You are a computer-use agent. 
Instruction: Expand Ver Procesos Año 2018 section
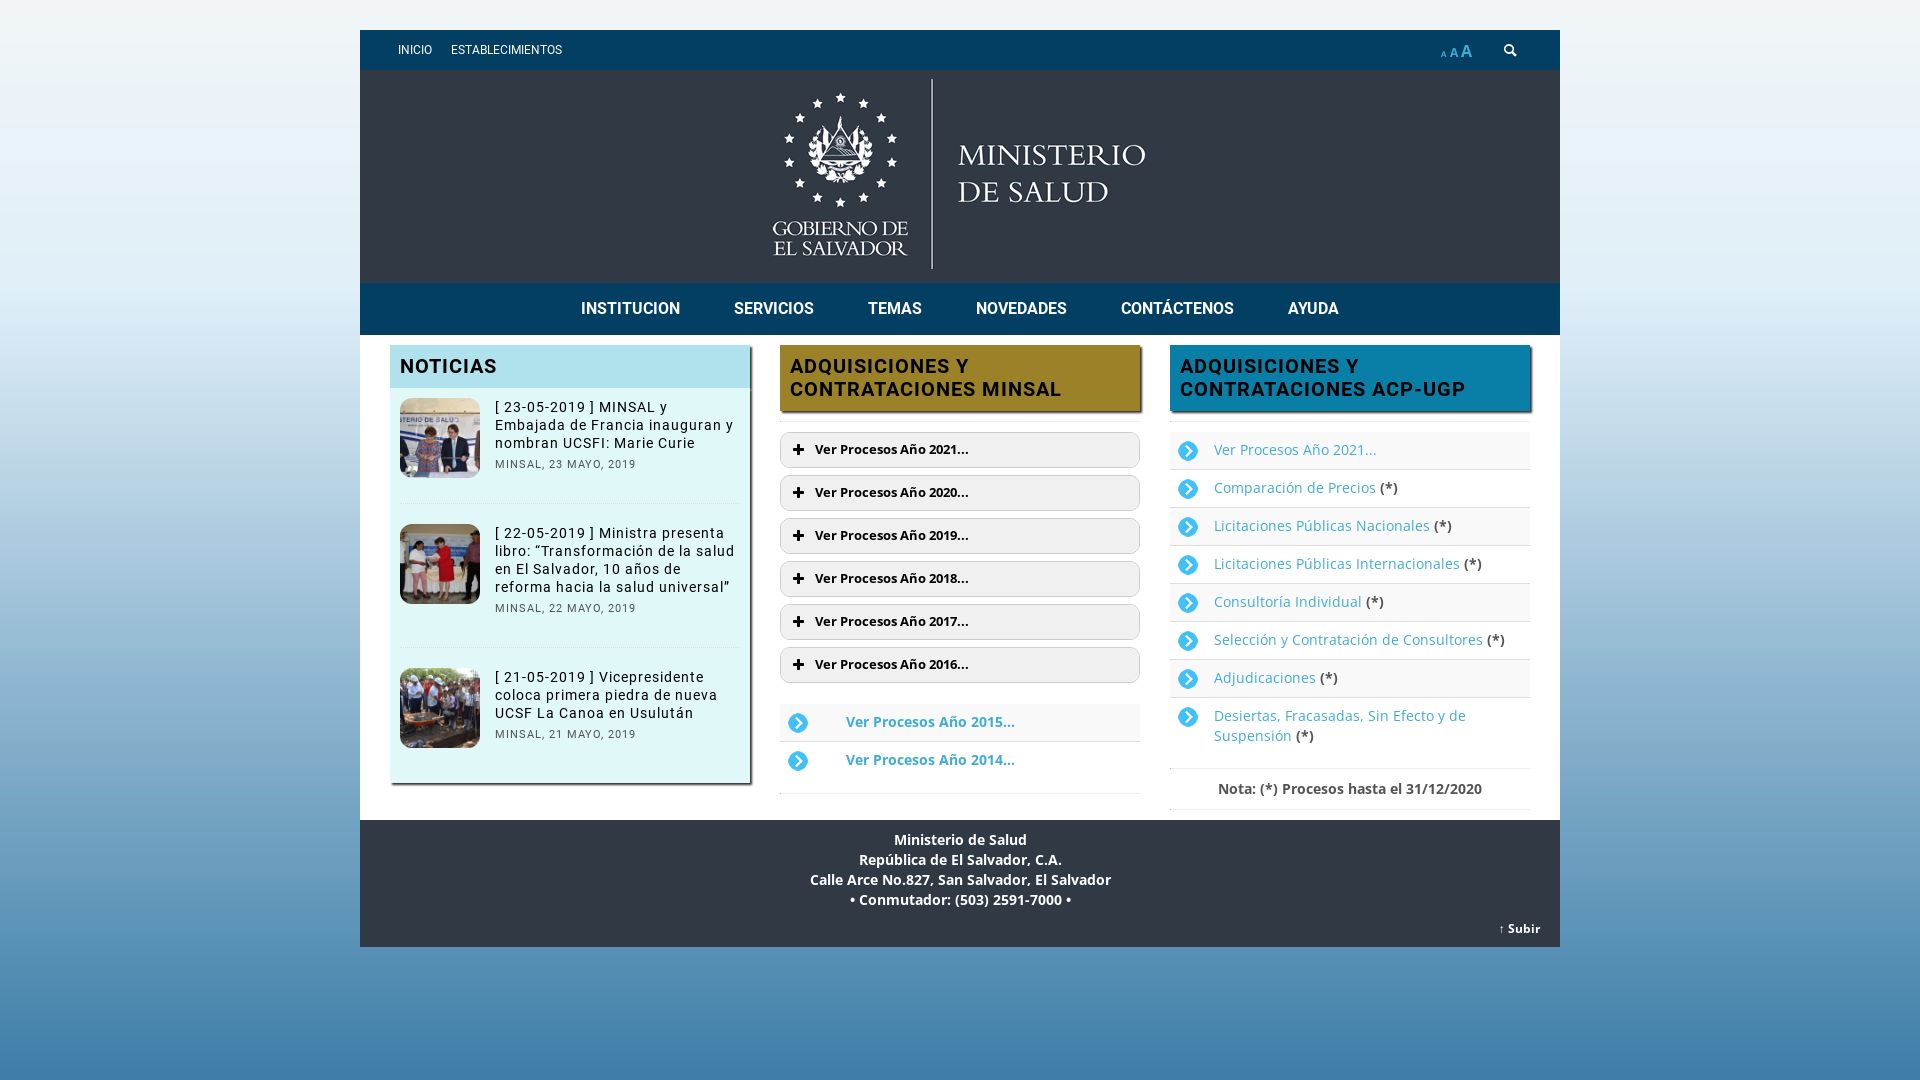(960, 579)
